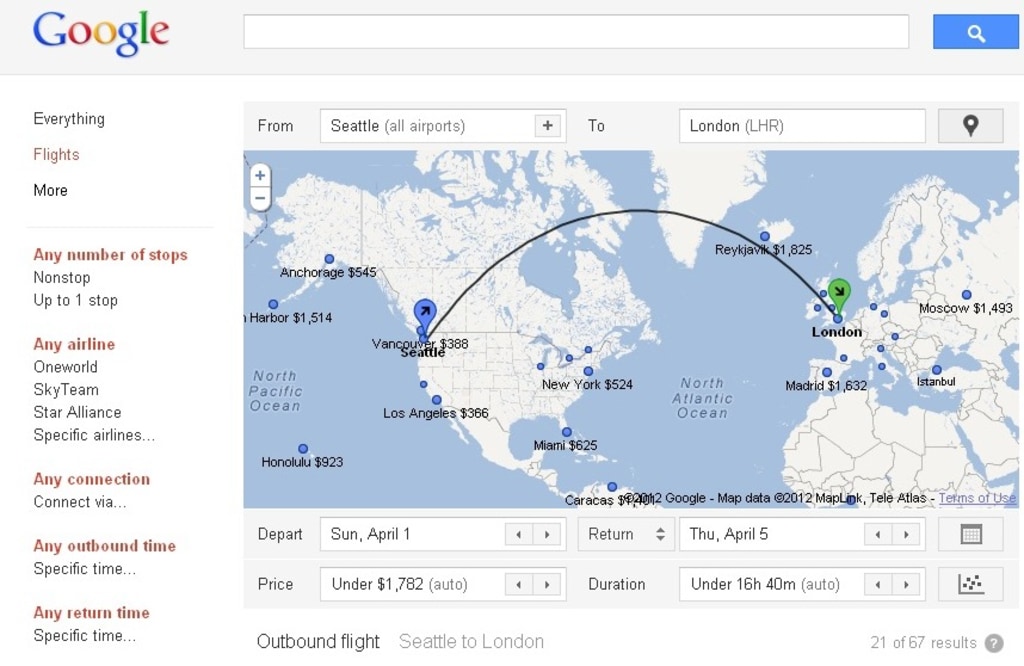Click the green London destination marker

pyautogui.click(x=839, y=293)
